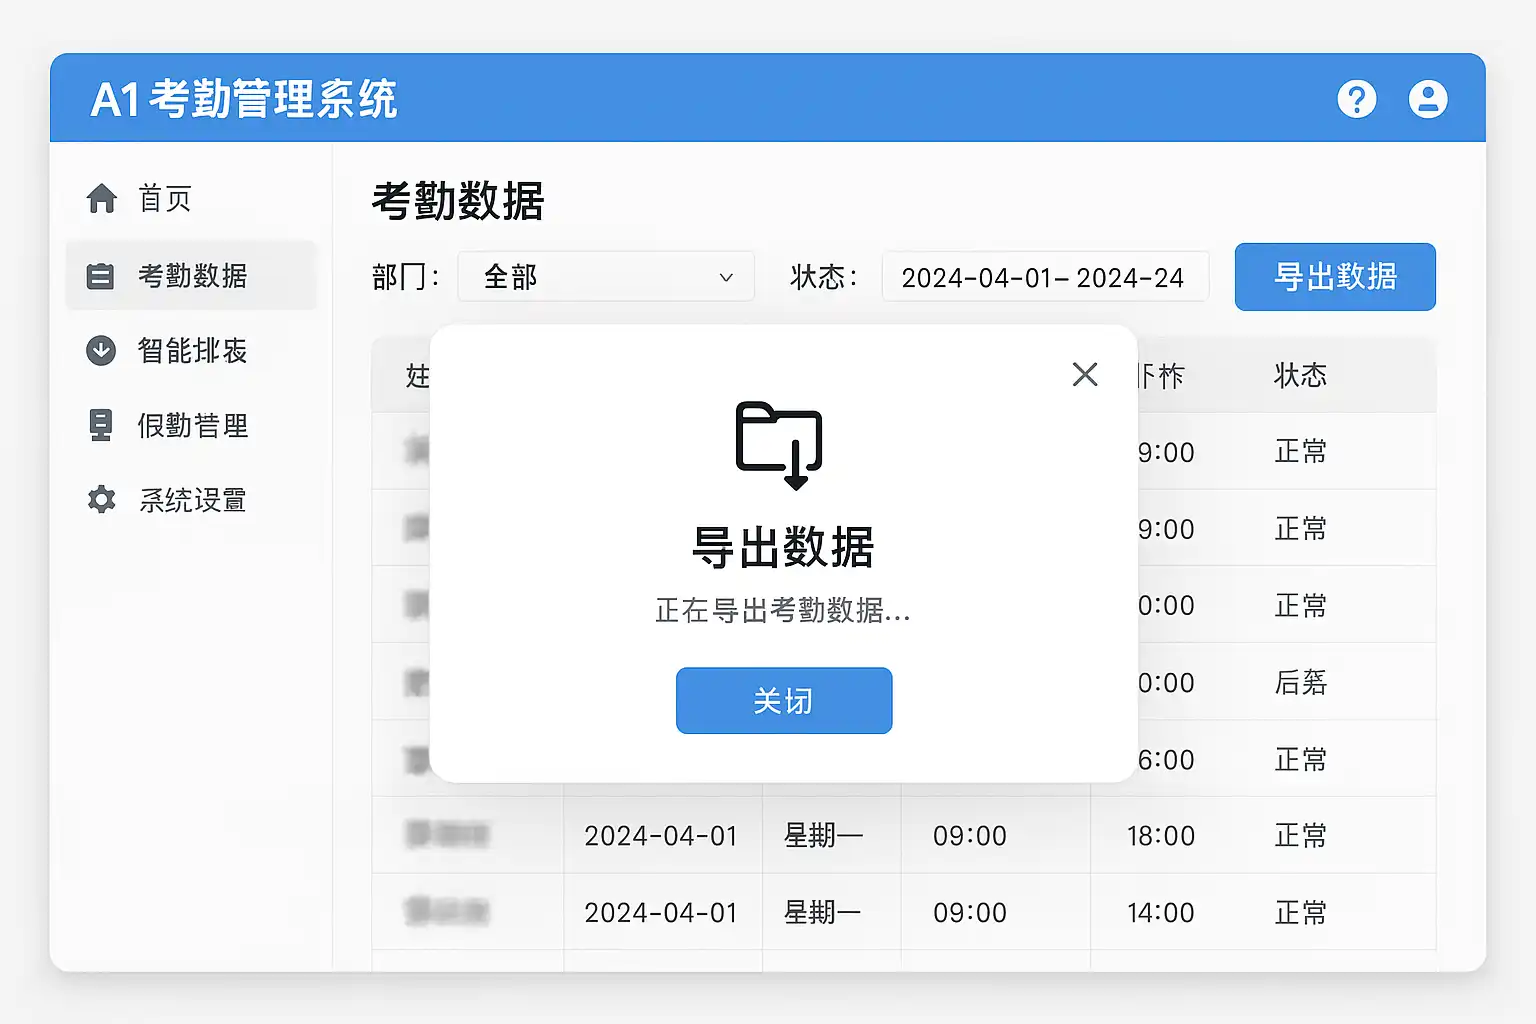Click the 正在导出考勤数据... message
Screen dimensions: 1536x1024
tap(783, 610)
